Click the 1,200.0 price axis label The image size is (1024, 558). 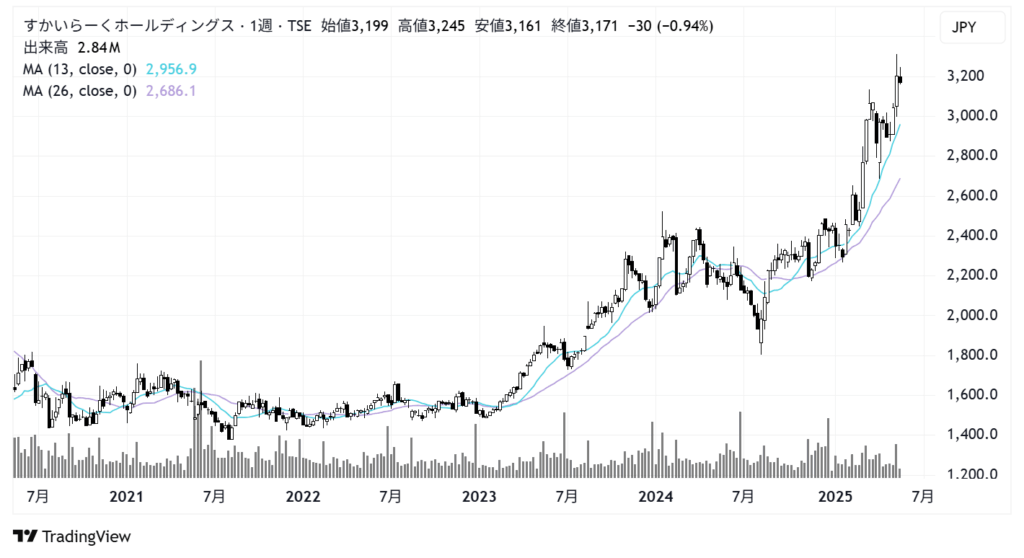click(972, 474)
